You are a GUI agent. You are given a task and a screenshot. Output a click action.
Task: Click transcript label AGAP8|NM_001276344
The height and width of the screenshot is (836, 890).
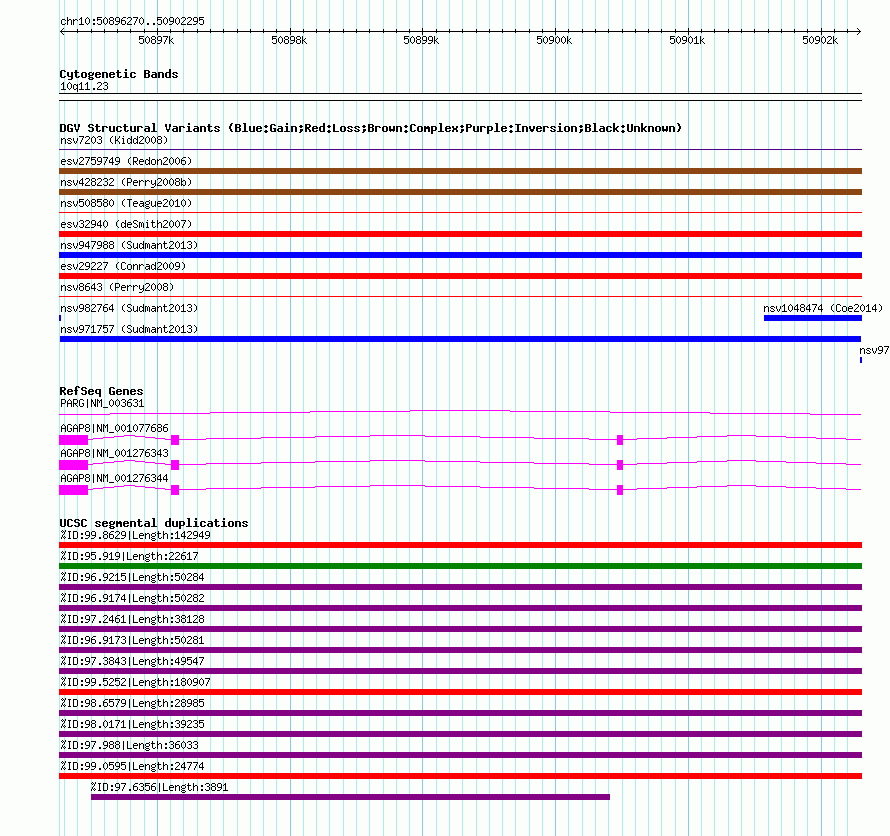coord(114,478)
